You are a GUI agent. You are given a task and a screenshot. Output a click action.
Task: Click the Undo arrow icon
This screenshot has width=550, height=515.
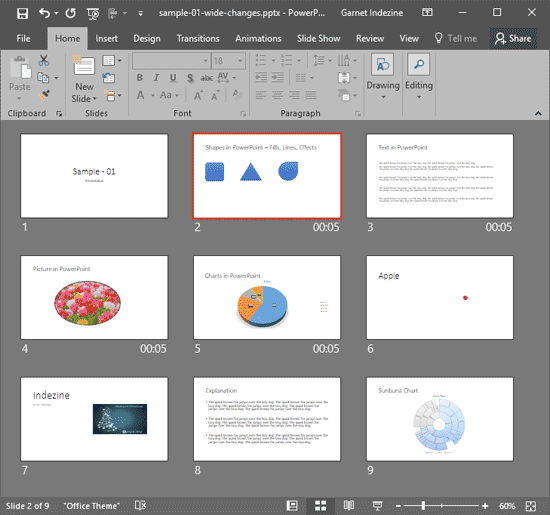[x=44, y=13]
